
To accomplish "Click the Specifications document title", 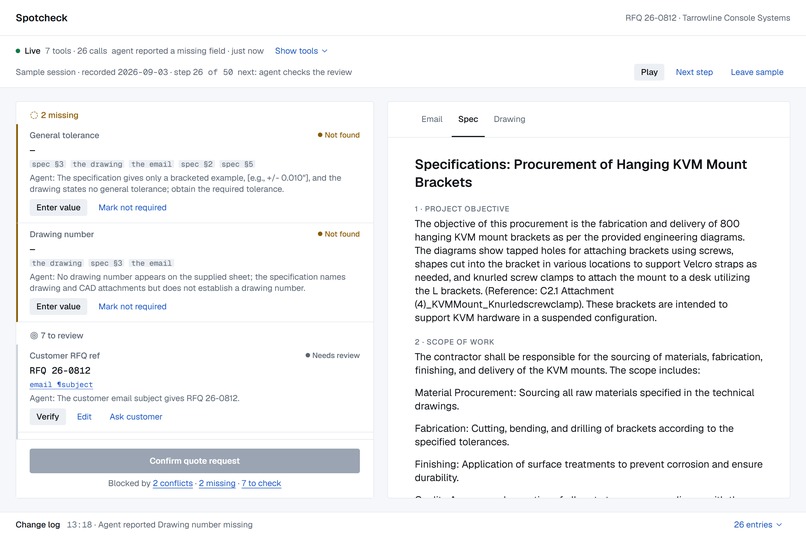I will click(x=581, y=173).
